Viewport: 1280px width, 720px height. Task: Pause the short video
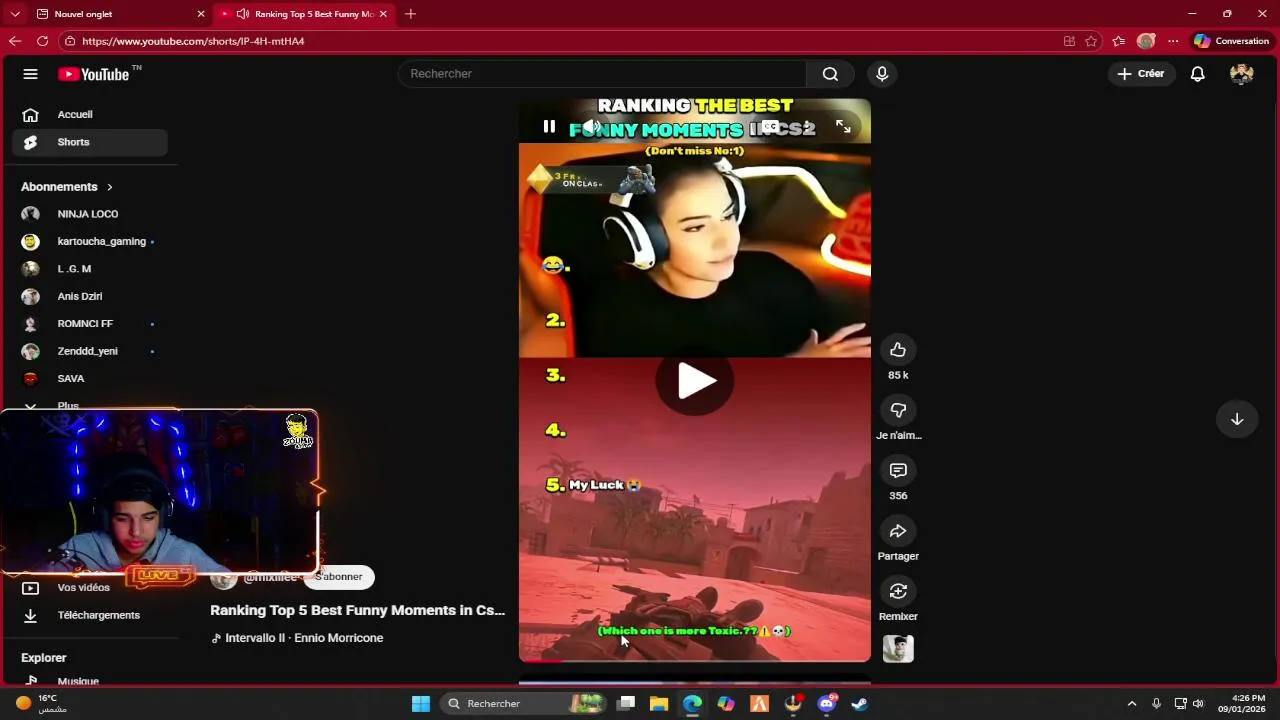(549, 126)
